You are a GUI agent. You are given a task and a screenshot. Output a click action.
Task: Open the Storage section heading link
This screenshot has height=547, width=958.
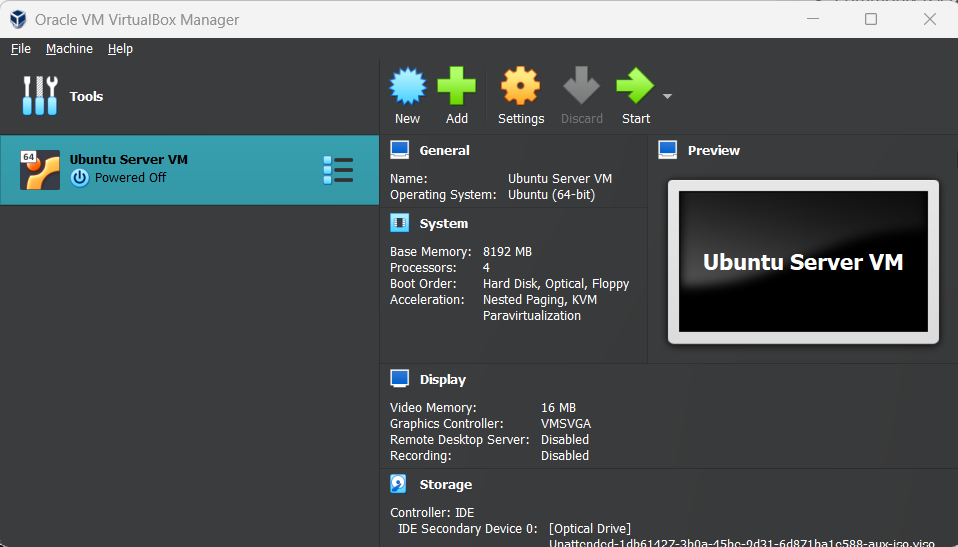(445, 485)
